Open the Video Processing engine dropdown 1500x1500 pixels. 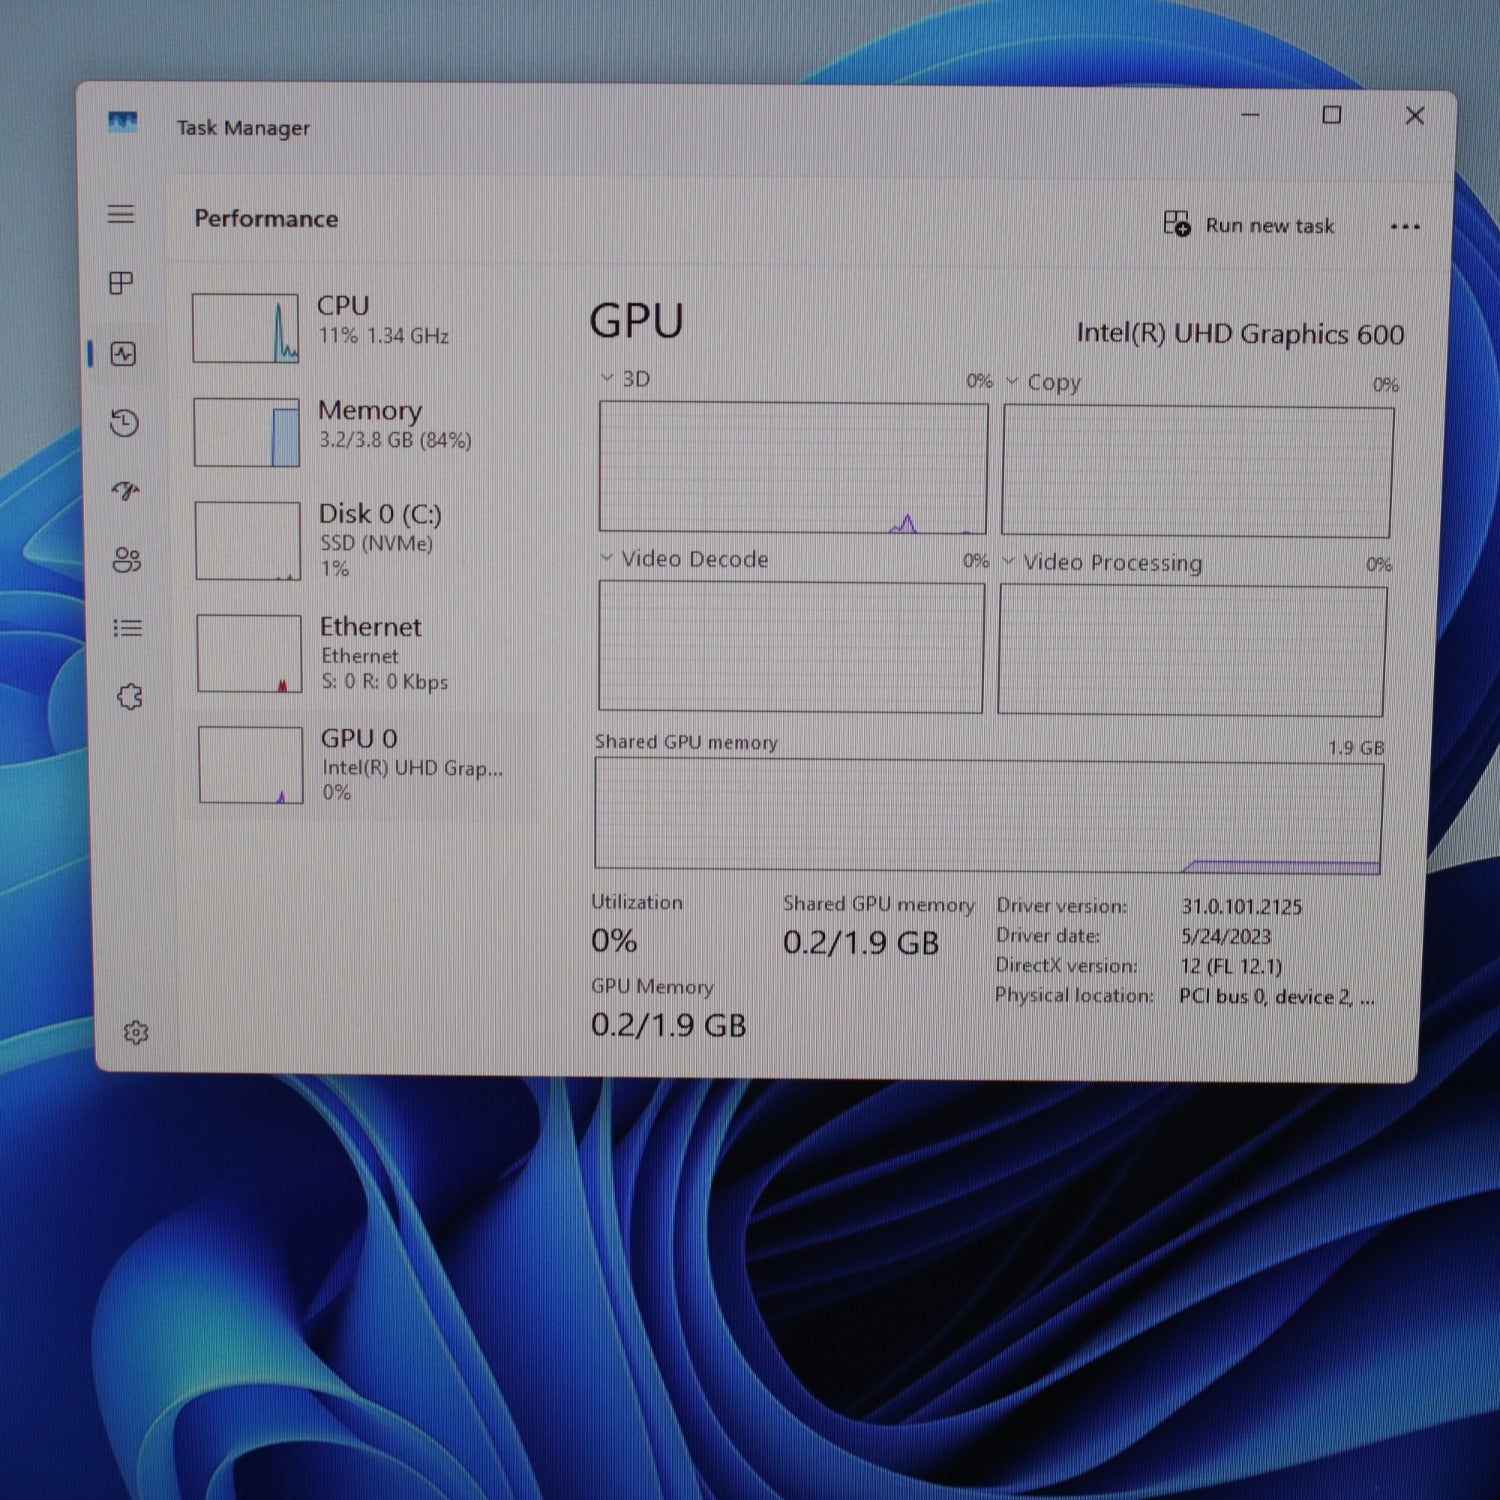tap(1008, 561)
